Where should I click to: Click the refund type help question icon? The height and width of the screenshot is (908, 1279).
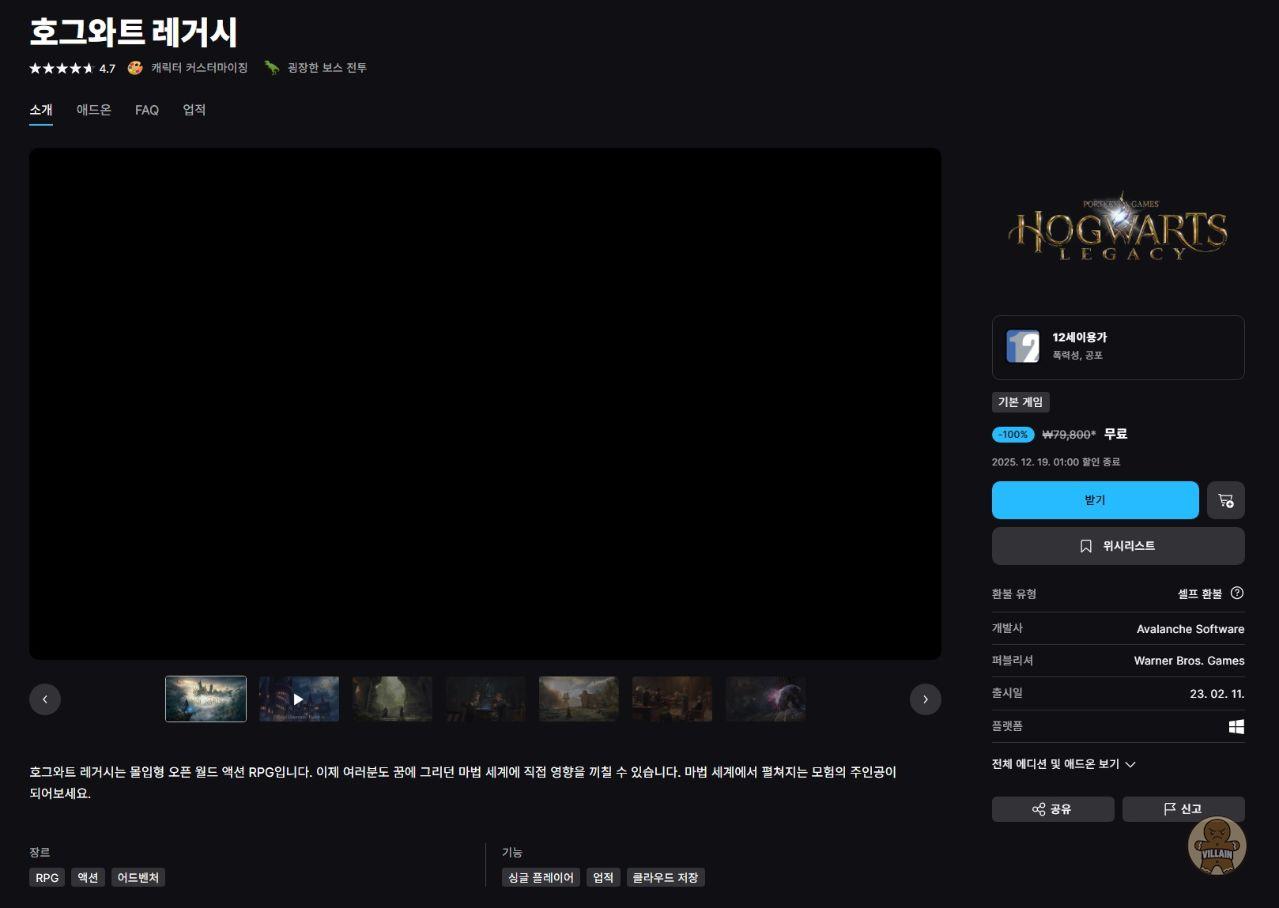point(1237,593)
